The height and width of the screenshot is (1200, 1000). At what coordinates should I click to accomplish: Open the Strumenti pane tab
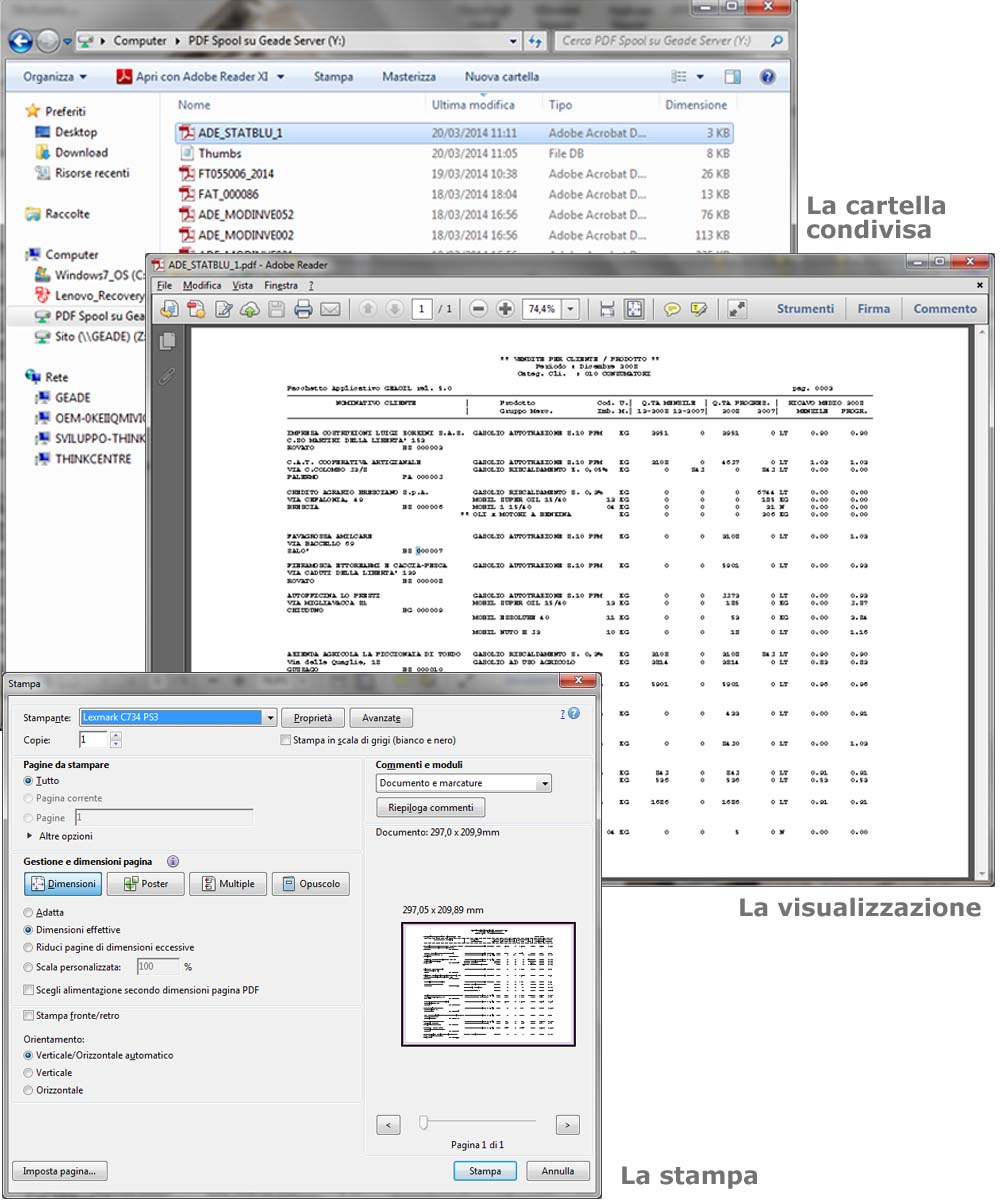[805, 309]
